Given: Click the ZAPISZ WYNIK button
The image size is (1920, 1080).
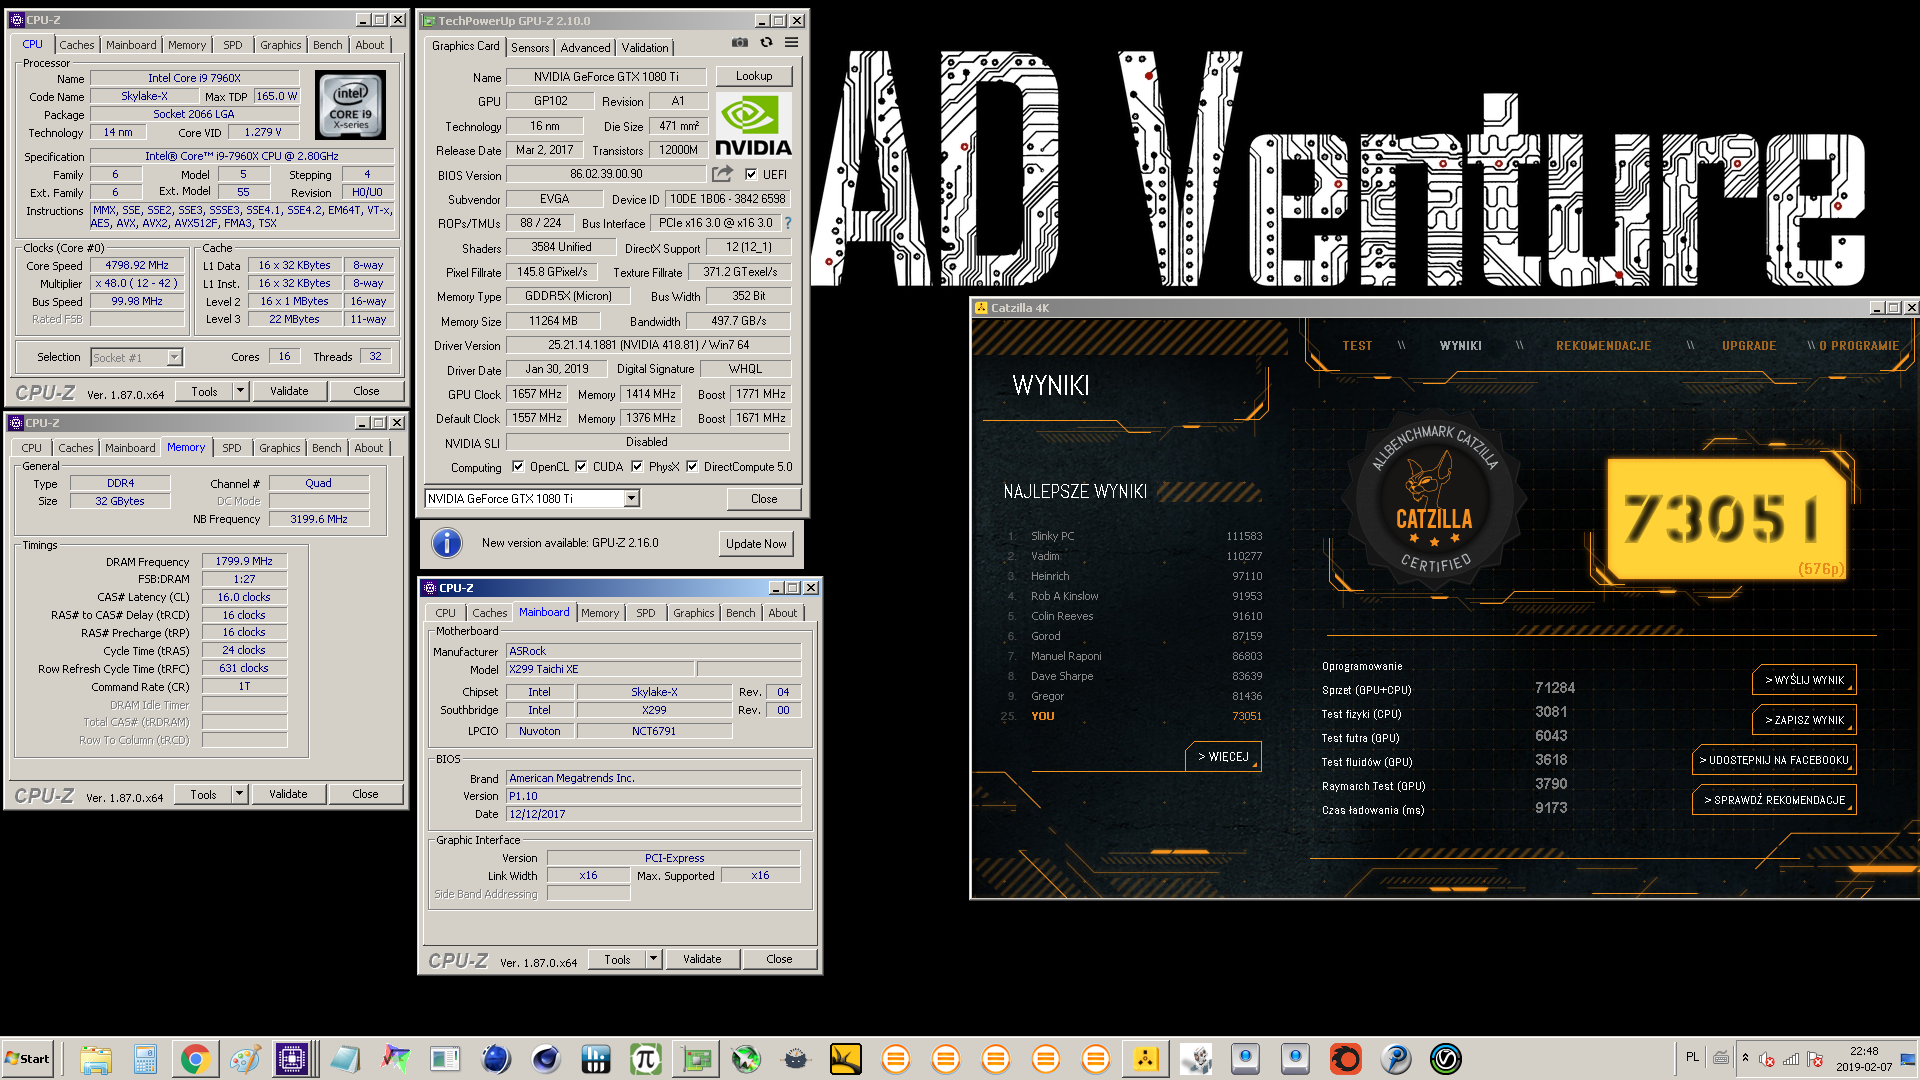Looking at the screenshot, I should point(1804,720).
